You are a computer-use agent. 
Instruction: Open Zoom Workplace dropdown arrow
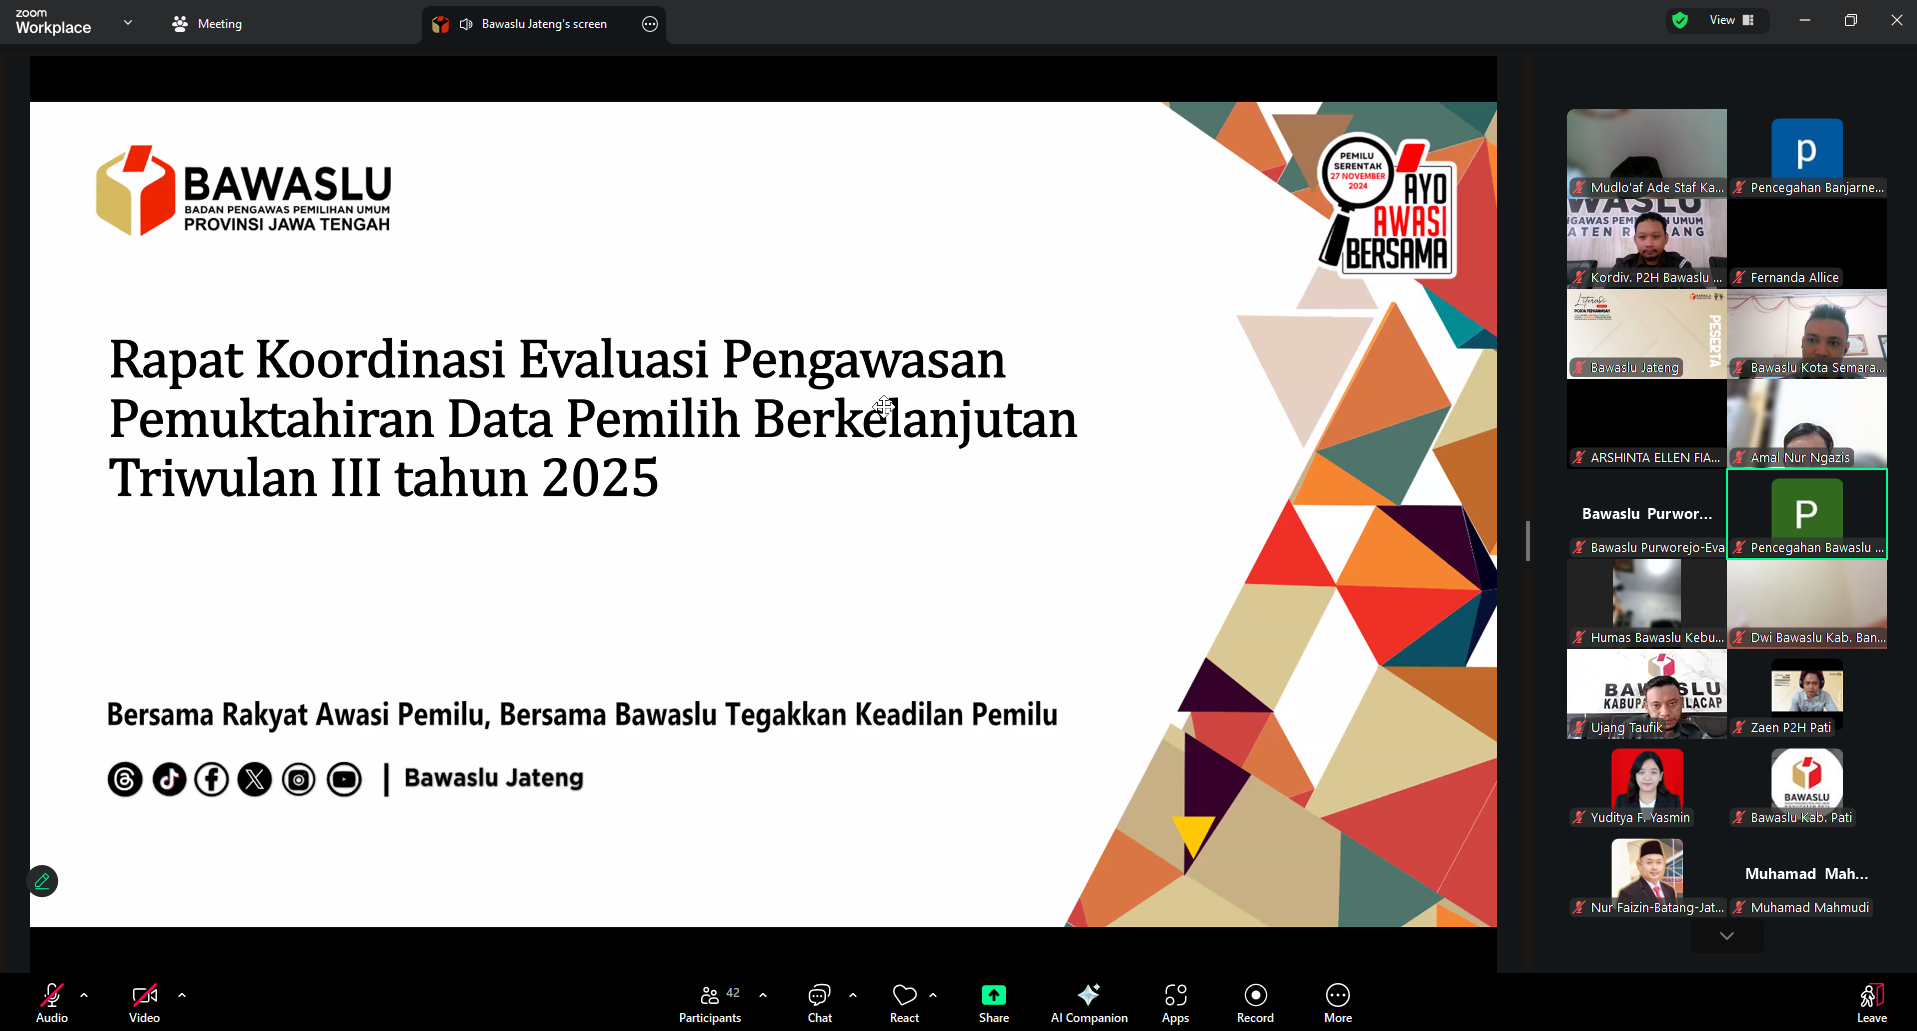tap(128, 22)
